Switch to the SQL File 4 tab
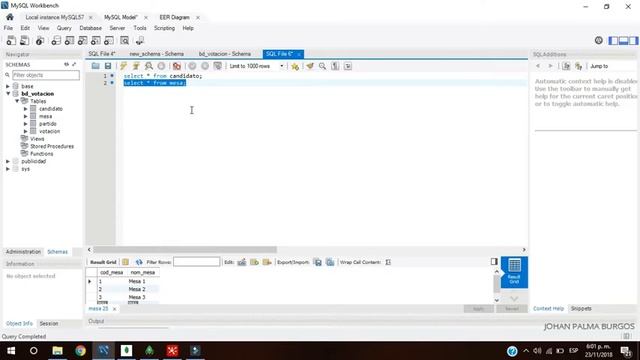This screenshot has width=640, height=360. 102,54
